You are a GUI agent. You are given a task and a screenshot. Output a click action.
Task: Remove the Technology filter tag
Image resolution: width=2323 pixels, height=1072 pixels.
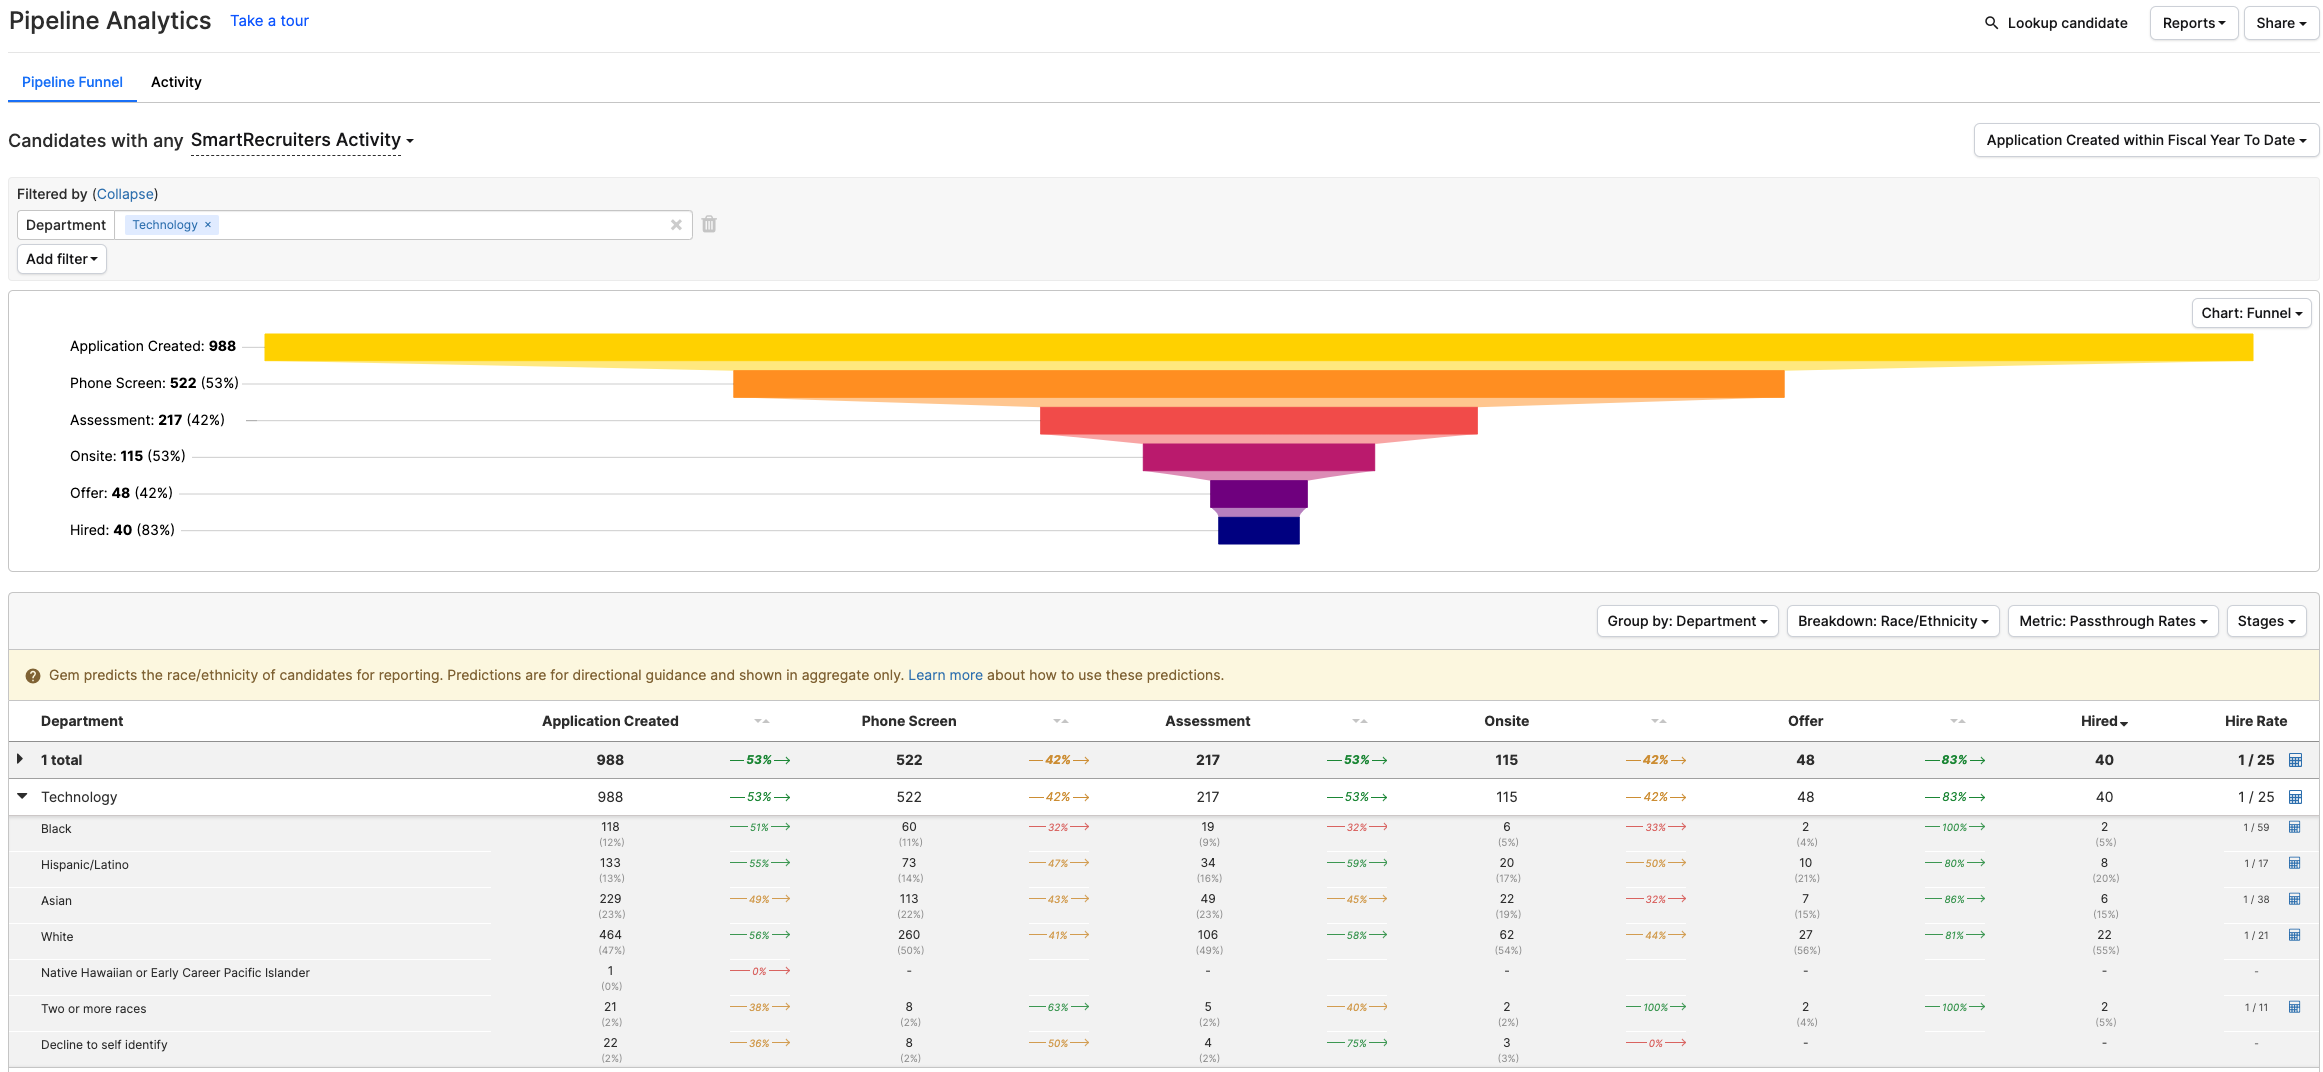(x=208, y=225)
